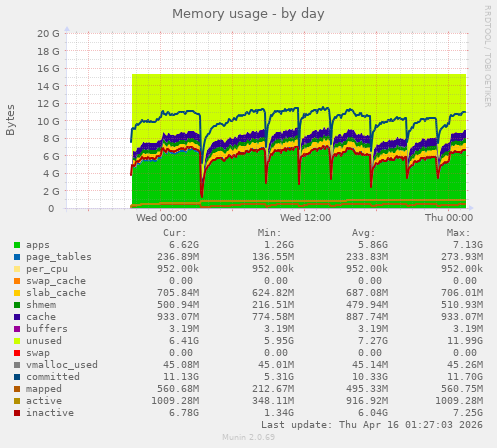Click the active min value 348.11M

273,401
